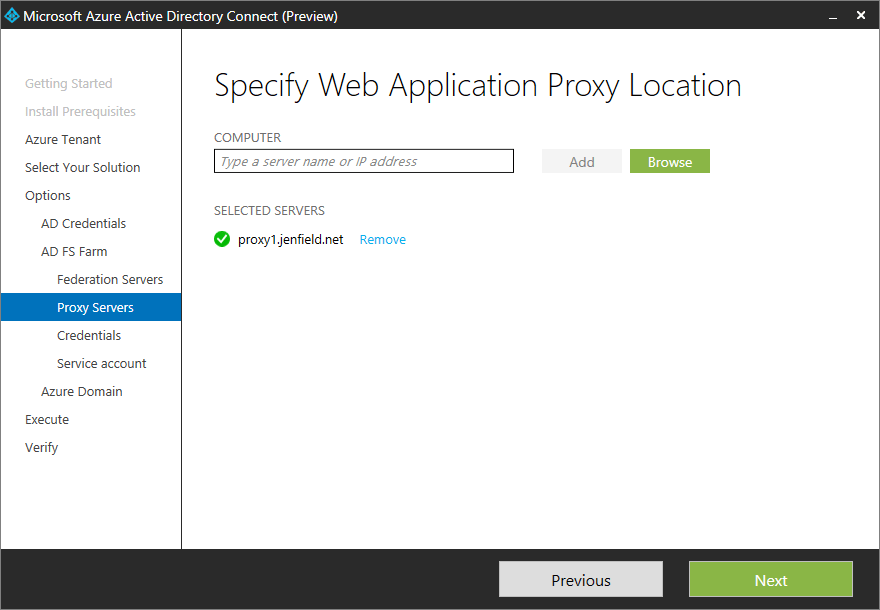The image size is (880, 610).
Task: Click the Previous button
Action: coord(581,580)
